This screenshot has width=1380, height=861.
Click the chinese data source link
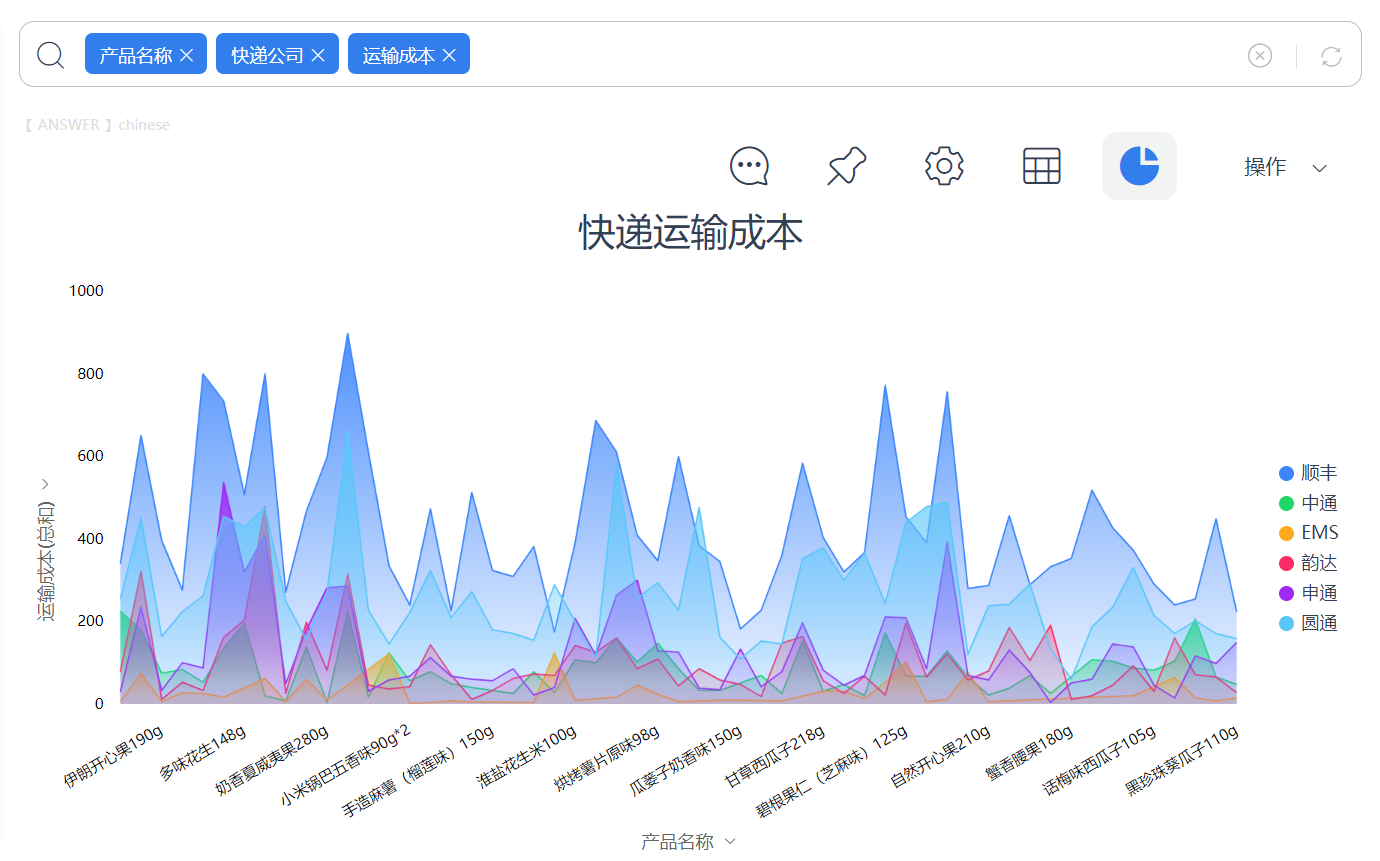coord(143,124)
